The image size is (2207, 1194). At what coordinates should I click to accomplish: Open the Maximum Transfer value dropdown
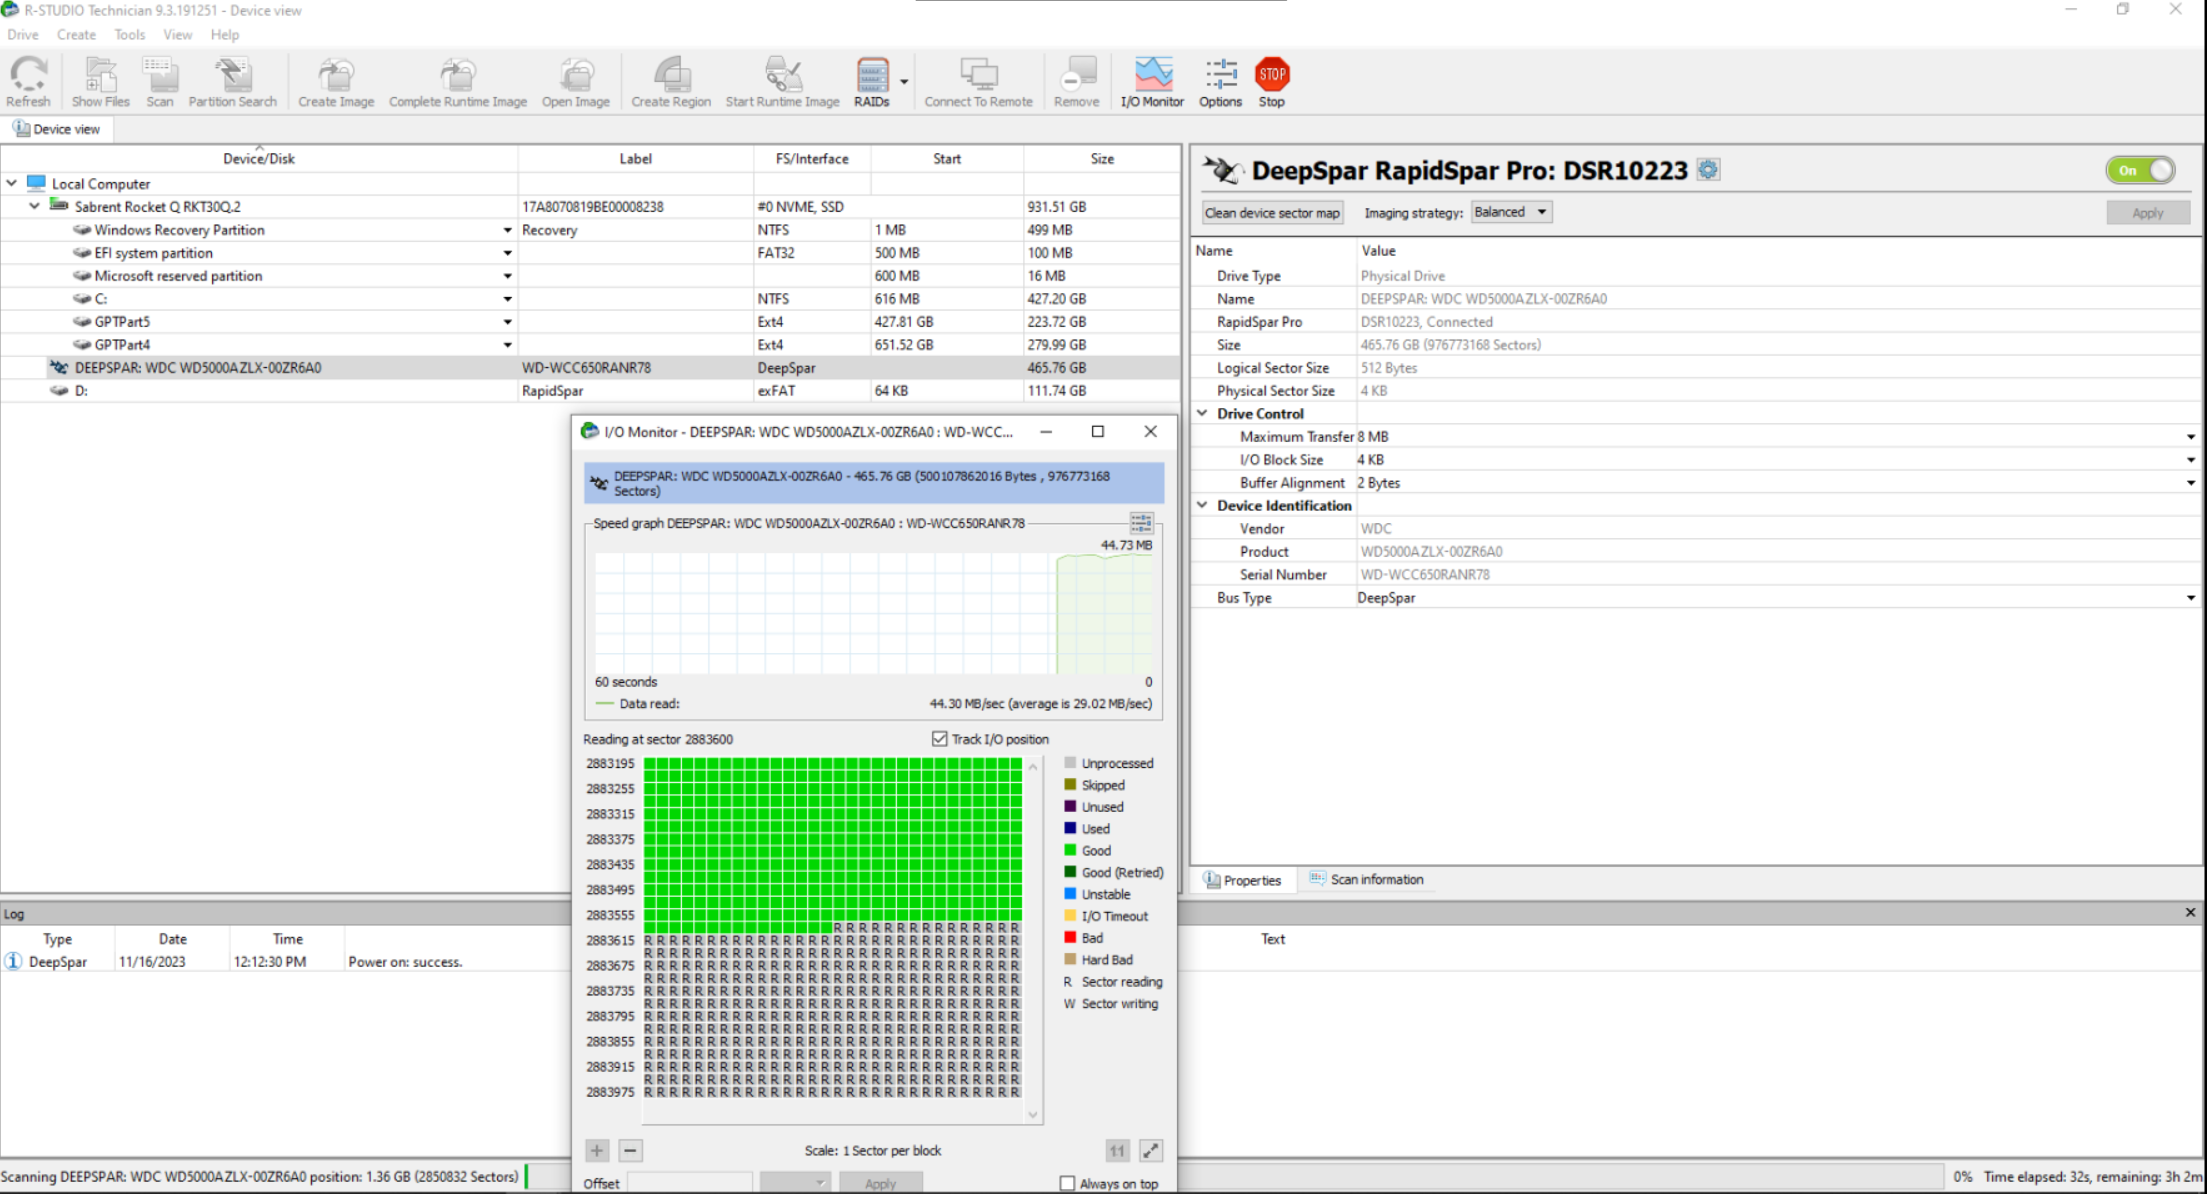pyautogui.click(x=2190, y=437)
